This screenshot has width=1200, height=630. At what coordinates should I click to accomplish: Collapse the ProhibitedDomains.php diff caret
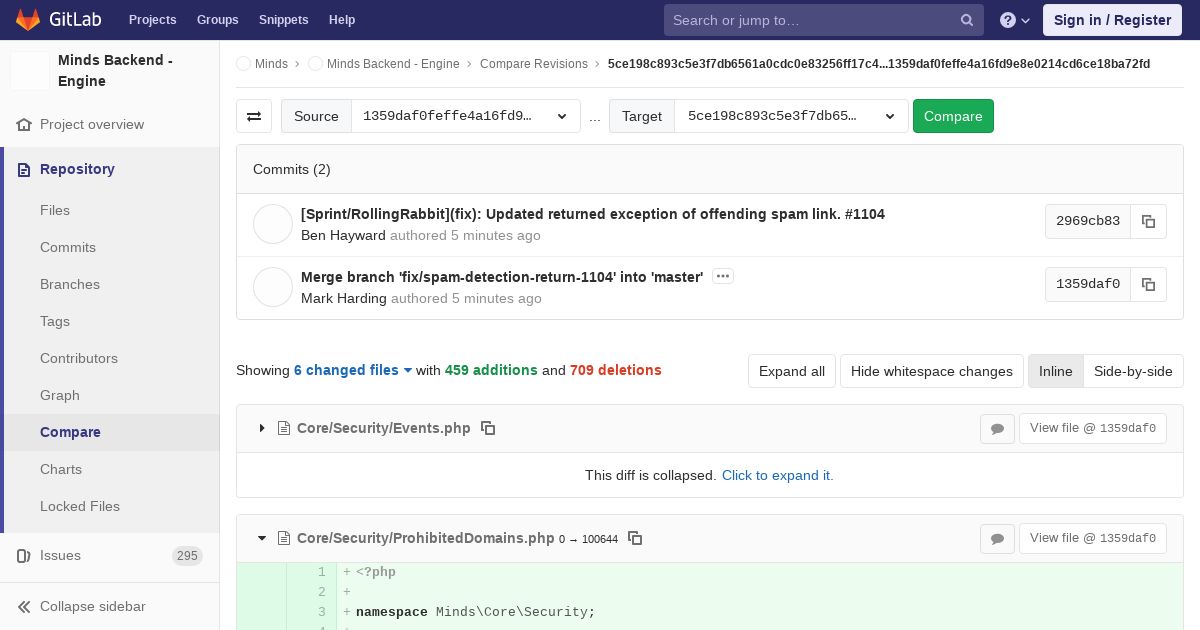point(262,538)
